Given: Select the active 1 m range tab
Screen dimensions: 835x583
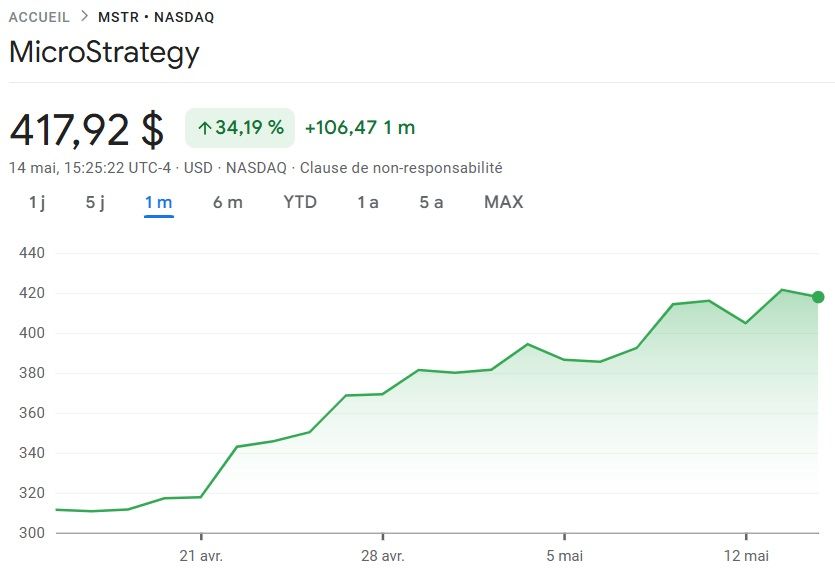Looking at the screenshot, I should 158,202.
